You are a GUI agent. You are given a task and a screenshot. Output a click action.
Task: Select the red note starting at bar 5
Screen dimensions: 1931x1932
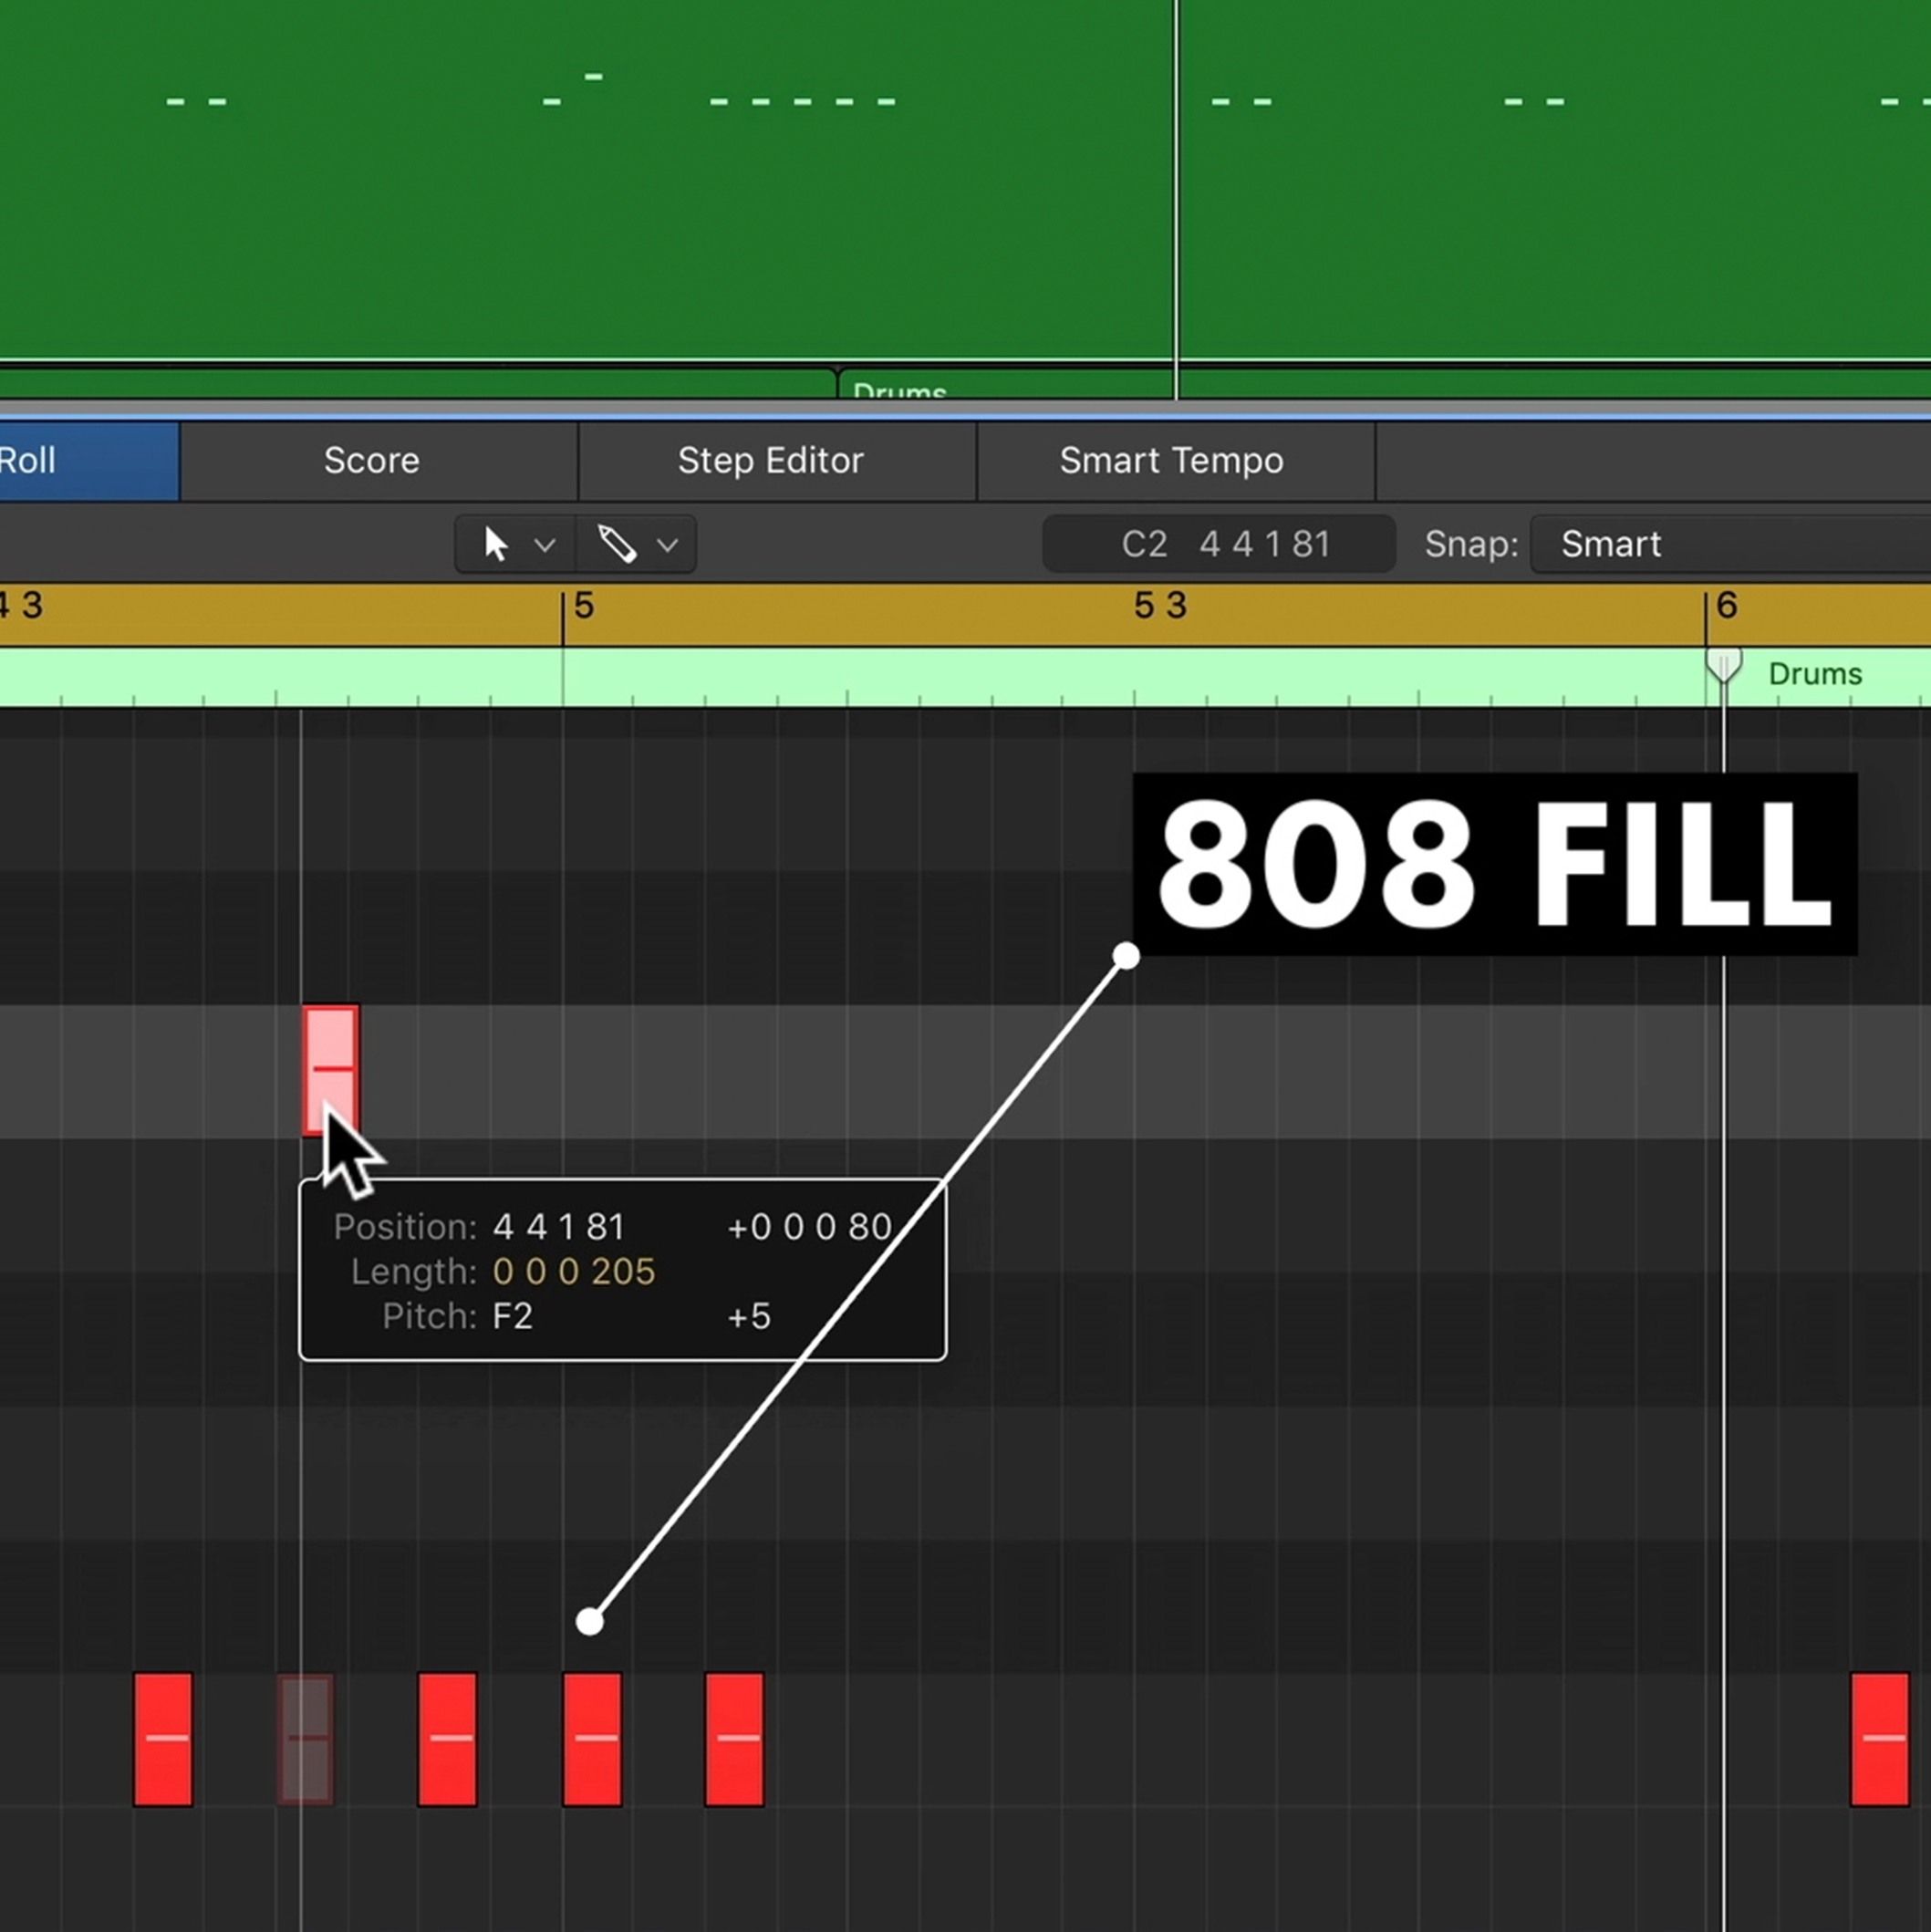592,1739
